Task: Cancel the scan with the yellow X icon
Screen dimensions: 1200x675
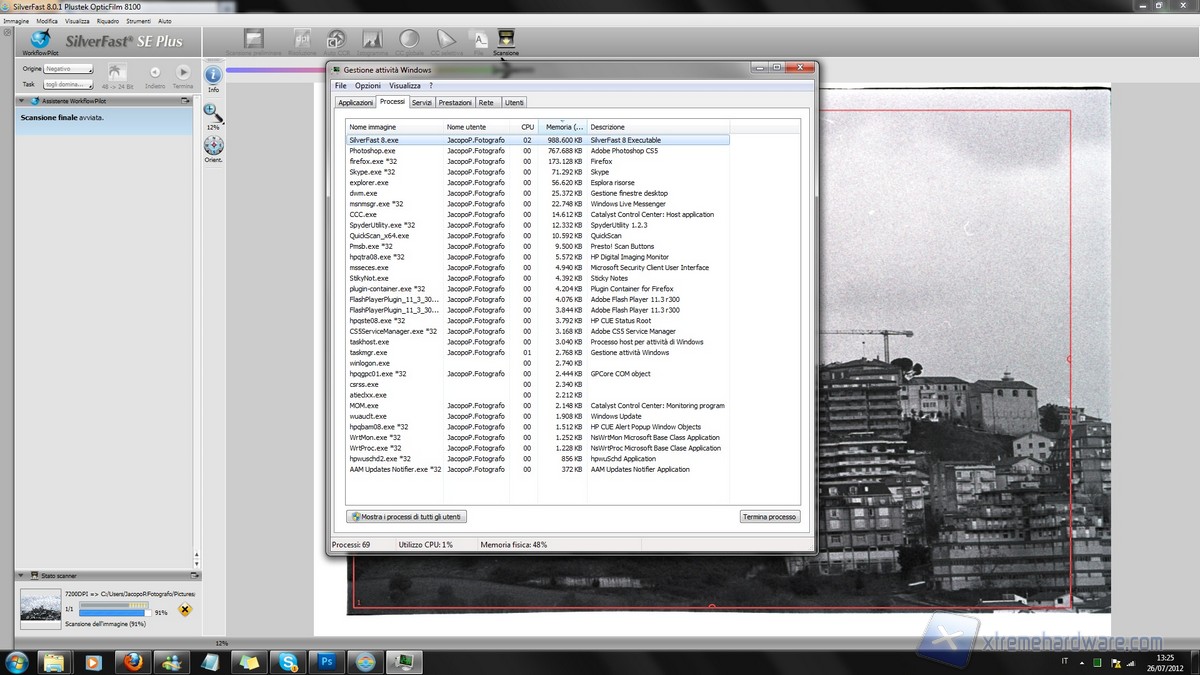Action: tap(184, 609)
